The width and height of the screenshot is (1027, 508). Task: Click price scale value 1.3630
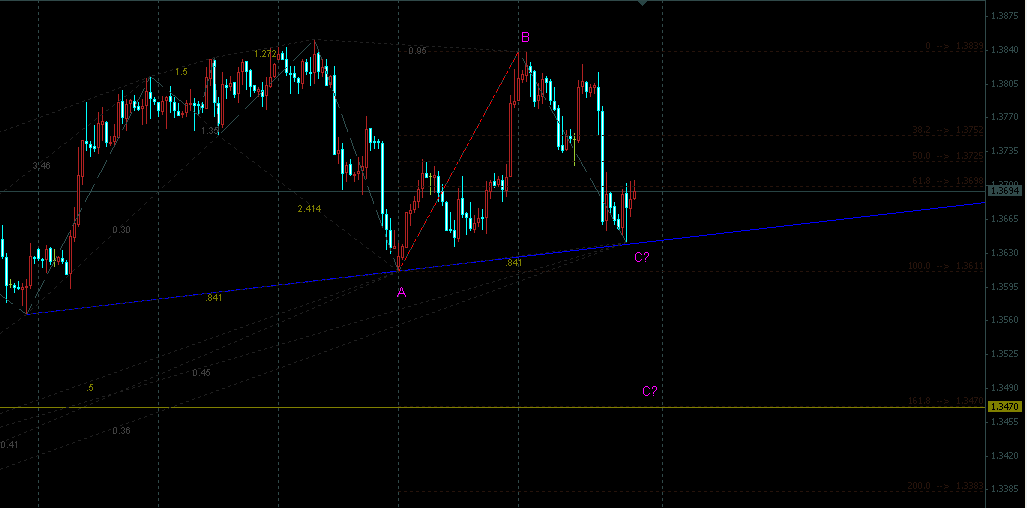pyautogui.click(x=1004, y=253)
